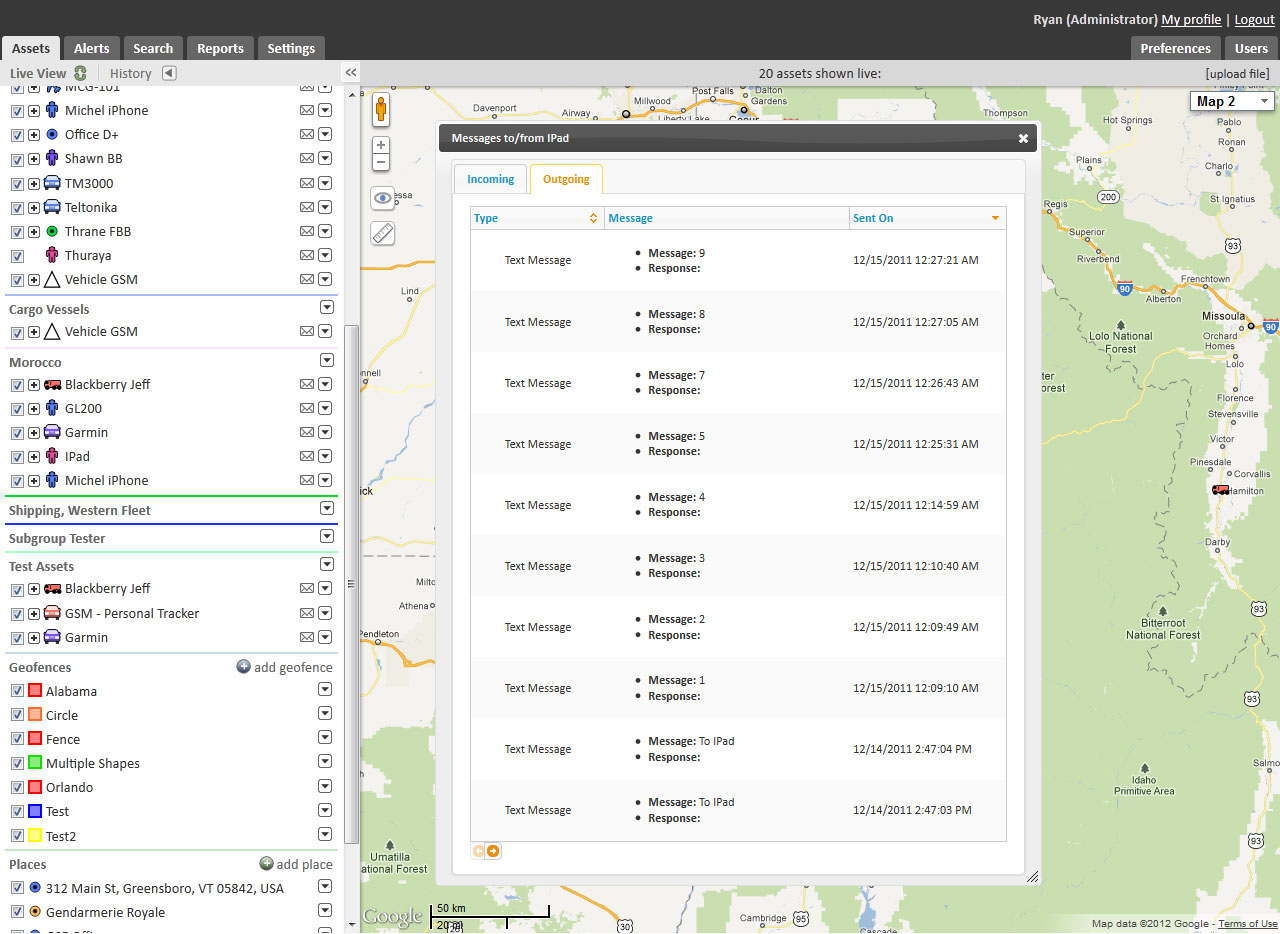Screen dimensions: 1280x934
Task: Open the Reports tab
Action: click(x=220, y=48)
